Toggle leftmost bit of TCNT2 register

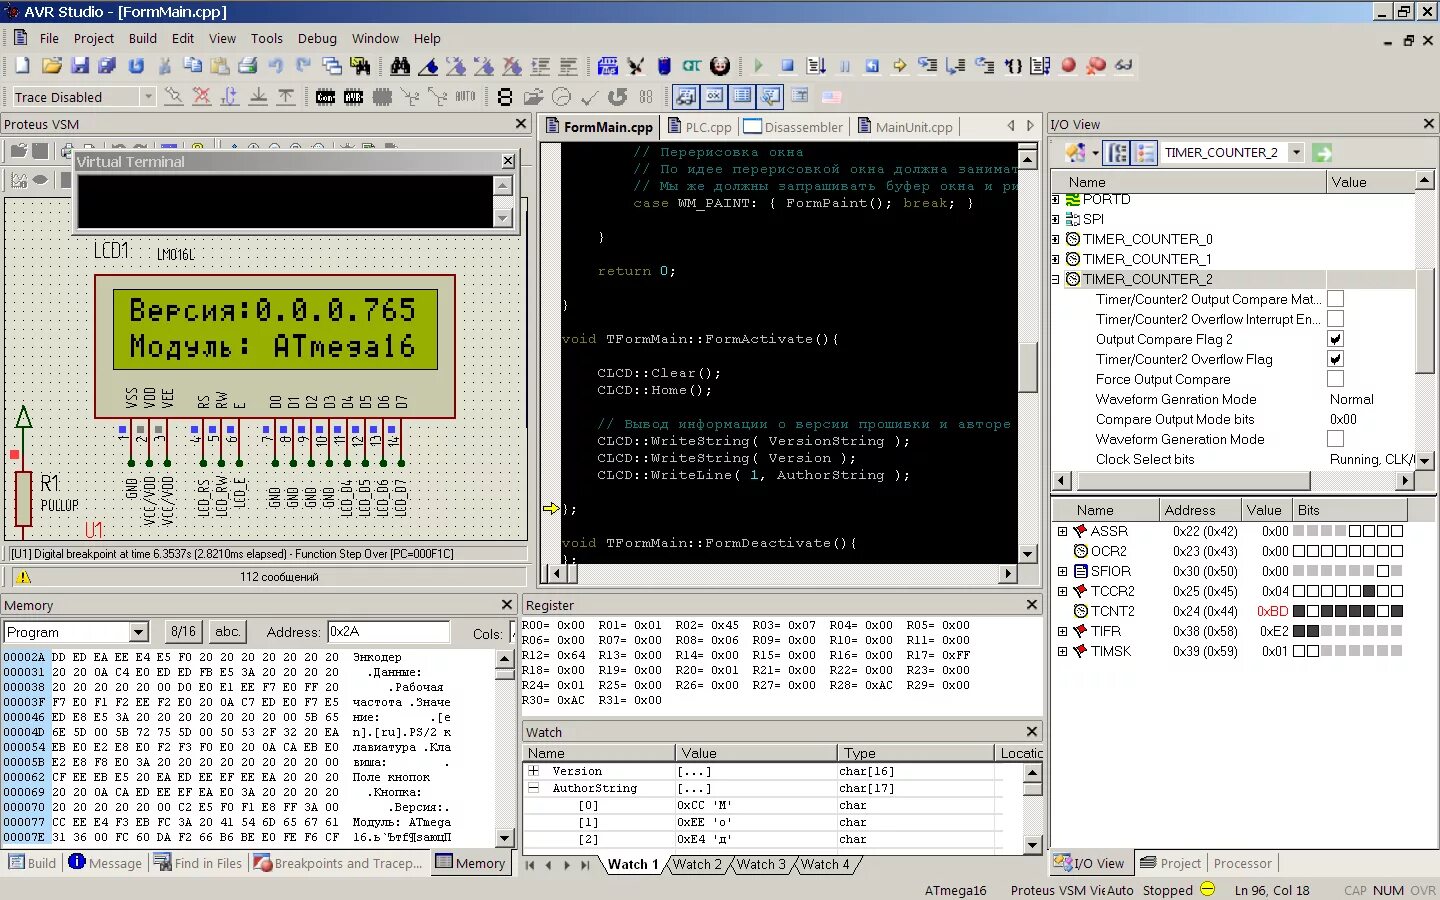tap(1299, 611)
